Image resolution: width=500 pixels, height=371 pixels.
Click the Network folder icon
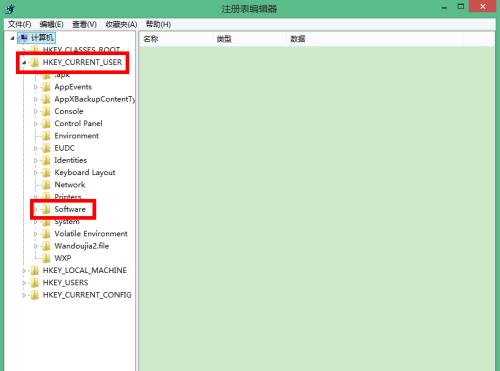point(46,185)
